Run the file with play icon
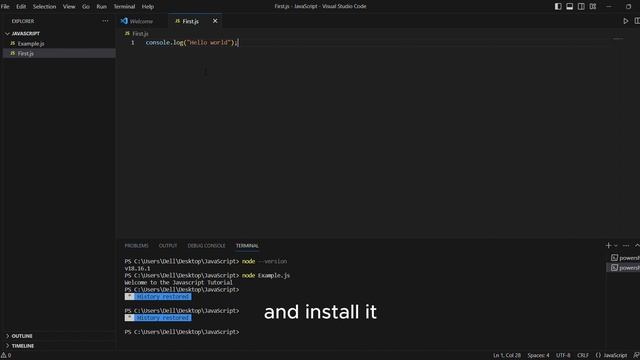 click(x=625, y=21)
